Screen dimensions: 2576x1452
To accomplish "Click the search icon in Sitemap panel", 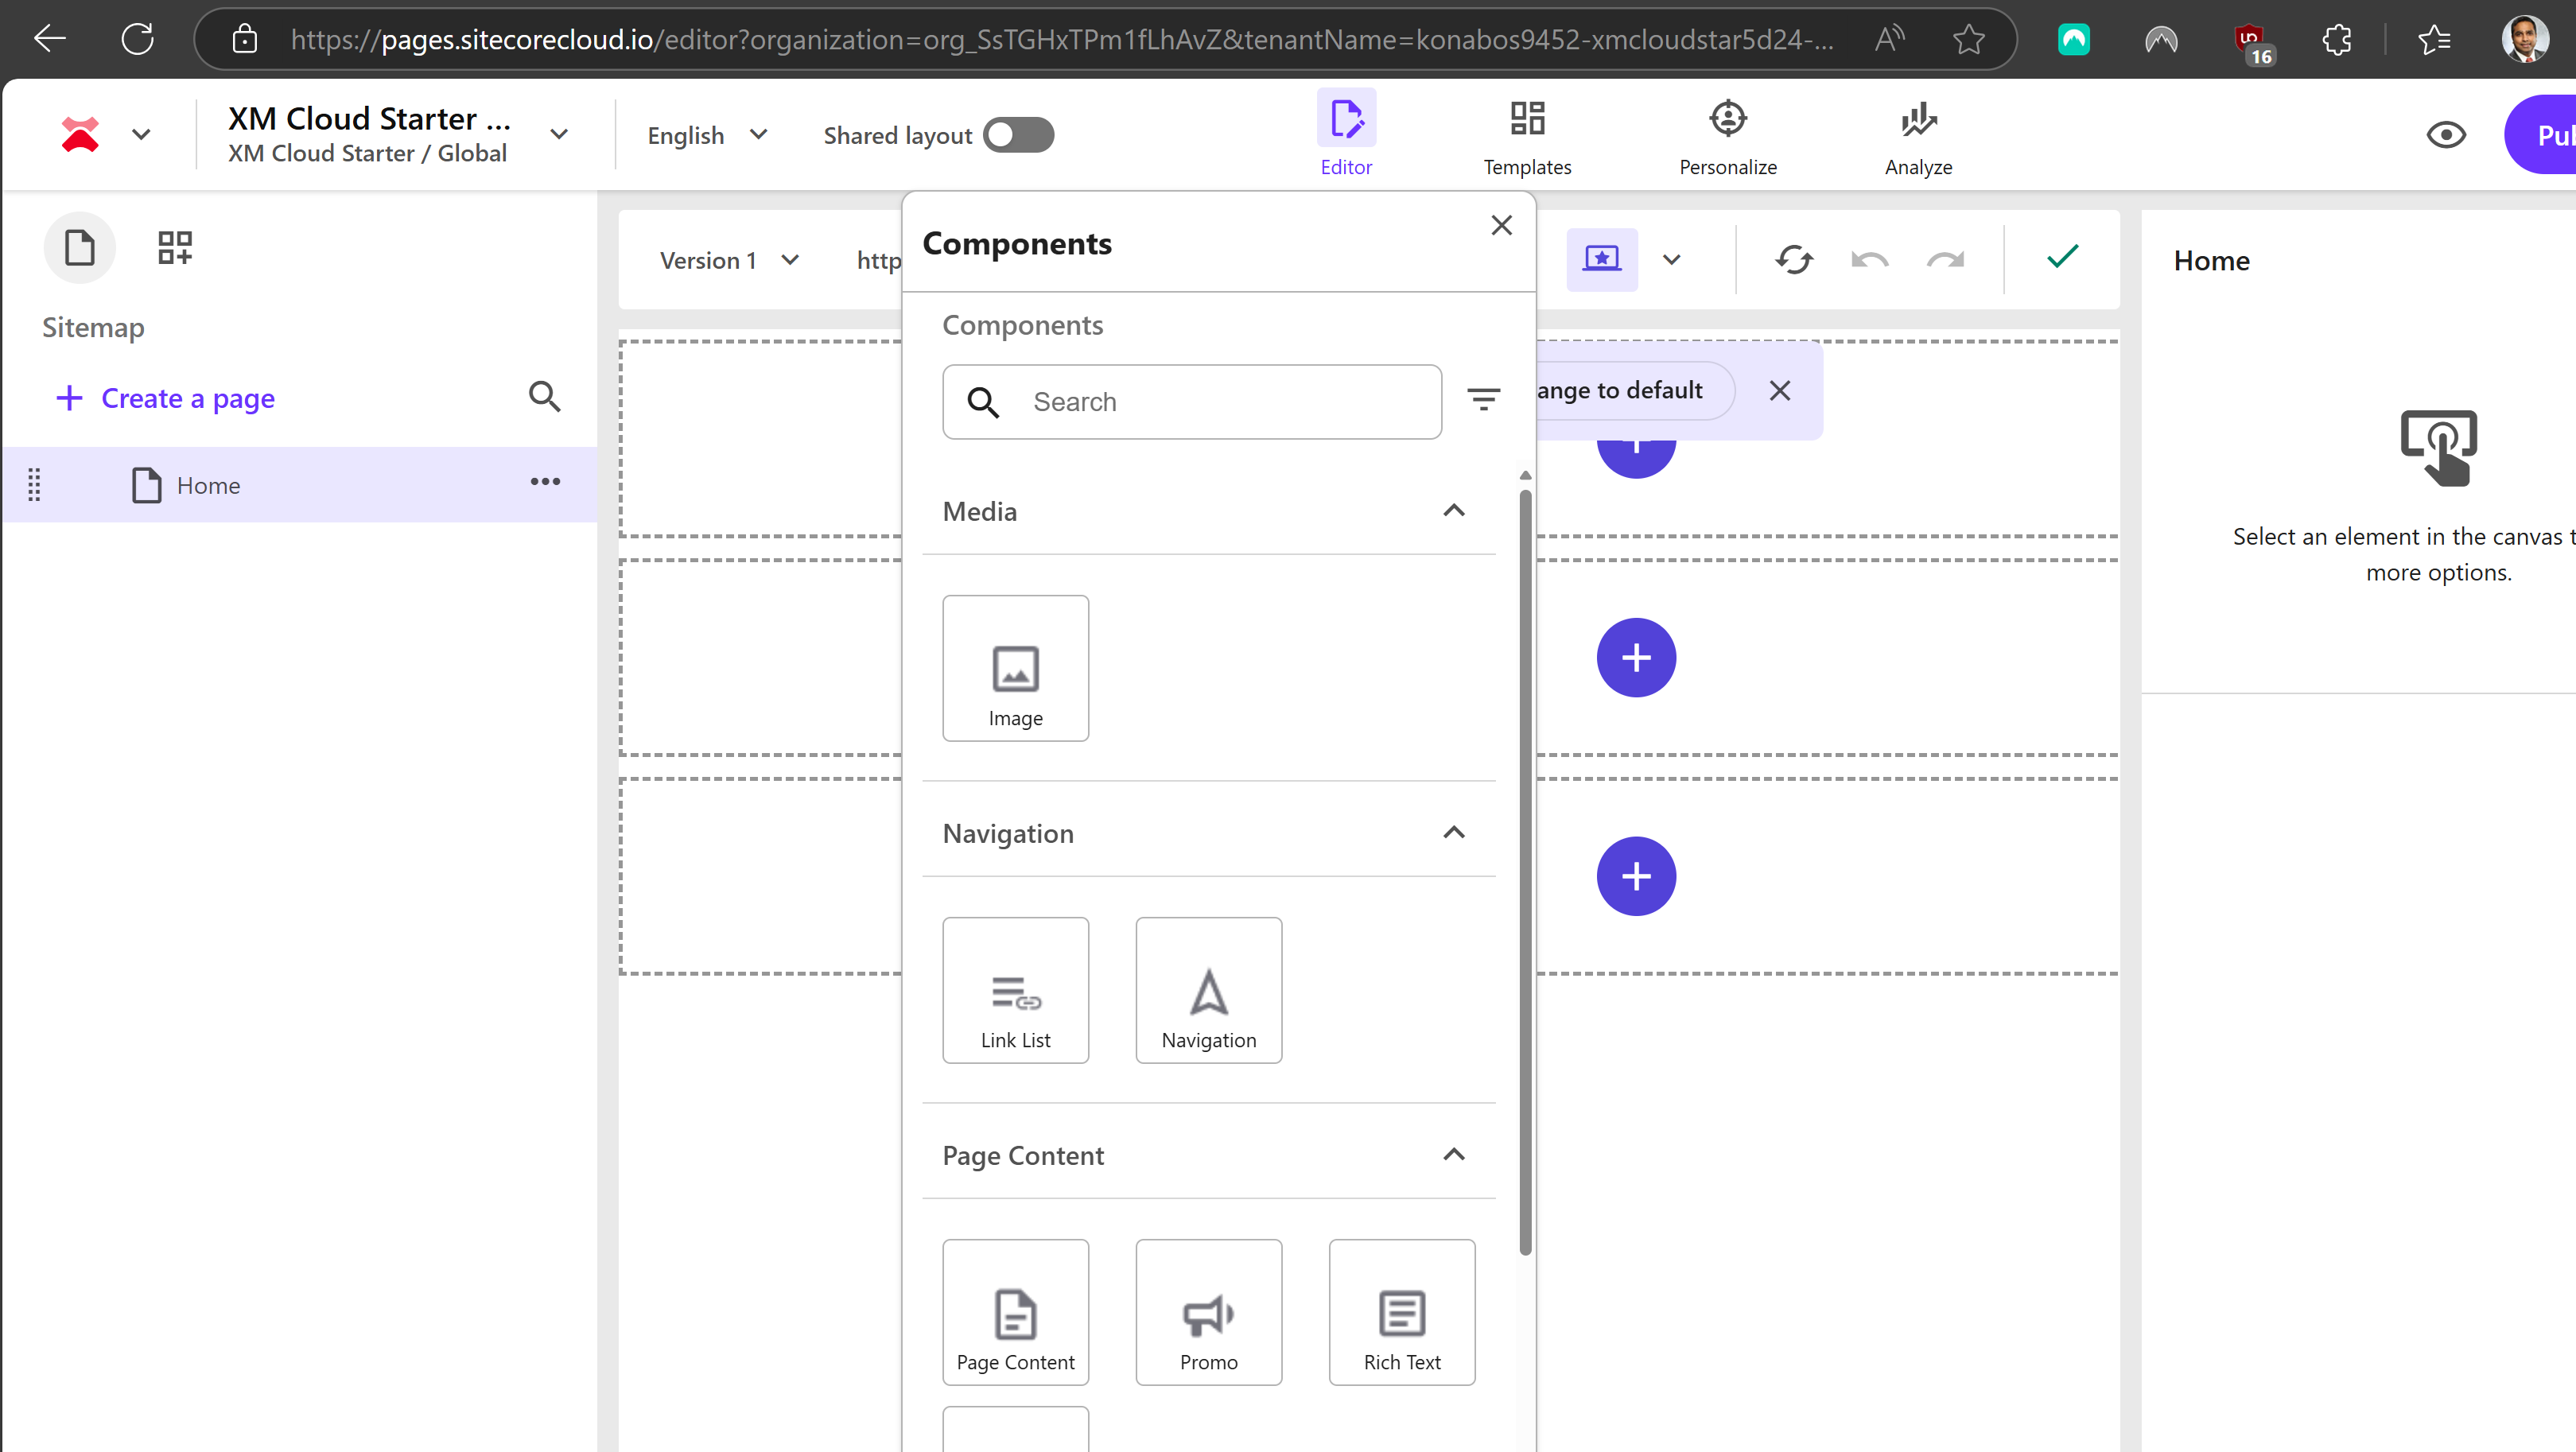I will point(544,397).
